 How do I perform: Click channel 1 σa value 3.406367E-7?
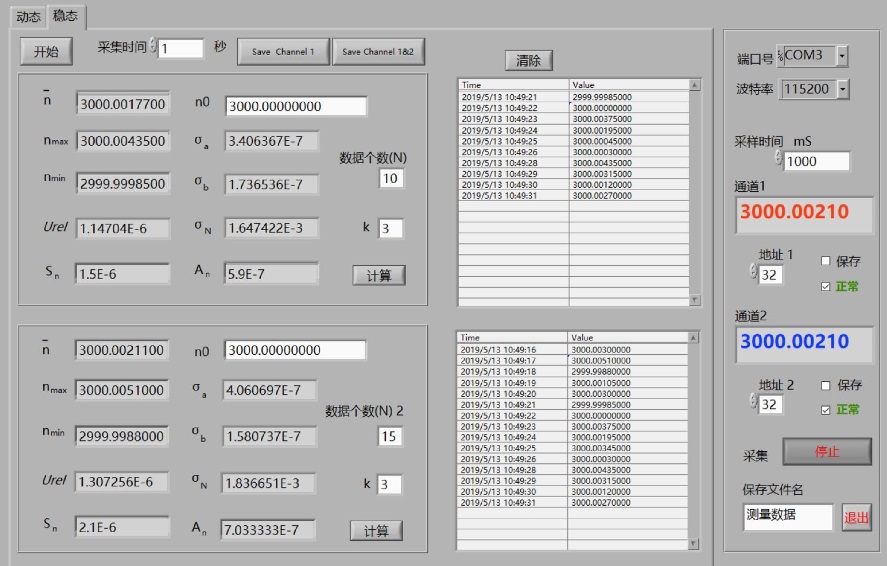tap(271, 141)
